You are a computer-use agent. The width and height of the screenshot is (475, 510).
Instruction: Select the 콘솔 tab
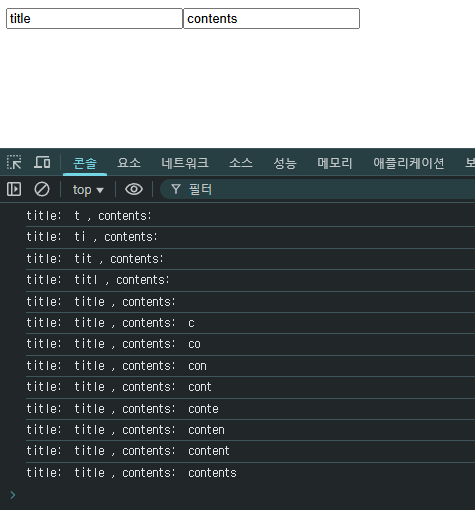click(x=85, y=163)
